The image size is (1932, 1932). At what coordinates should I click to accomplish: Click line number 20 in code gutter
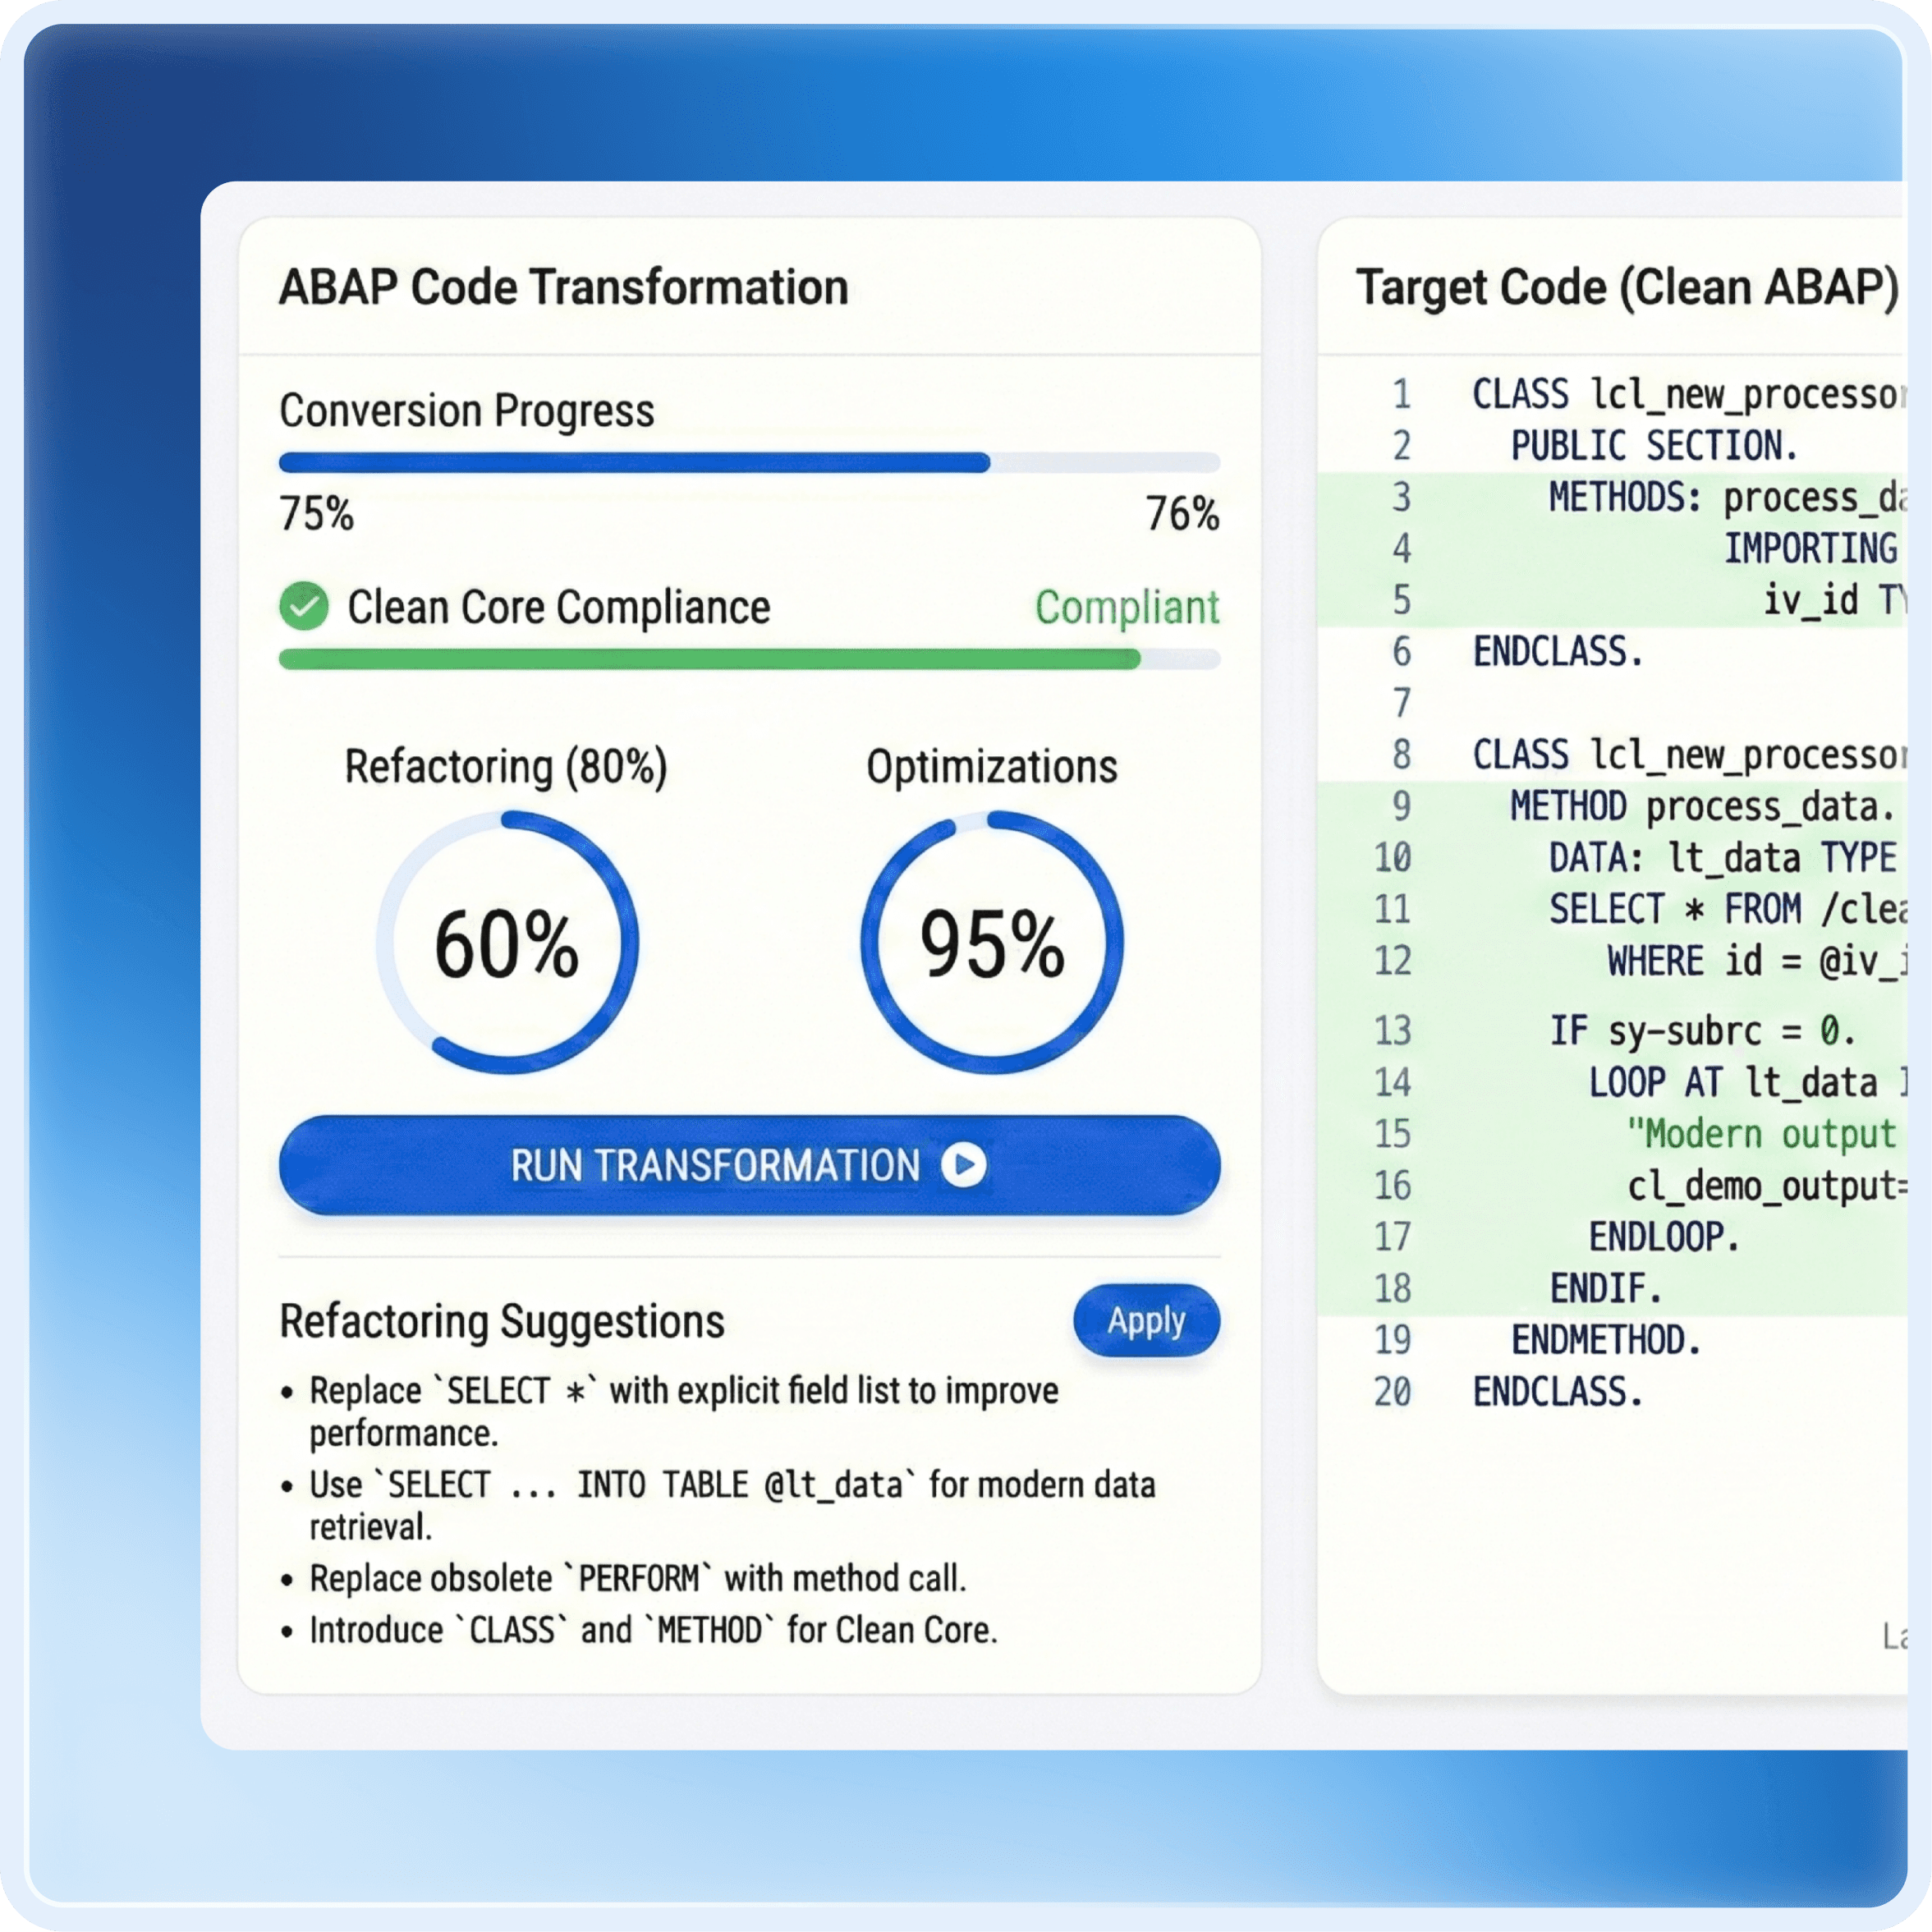[1392, 1392]
